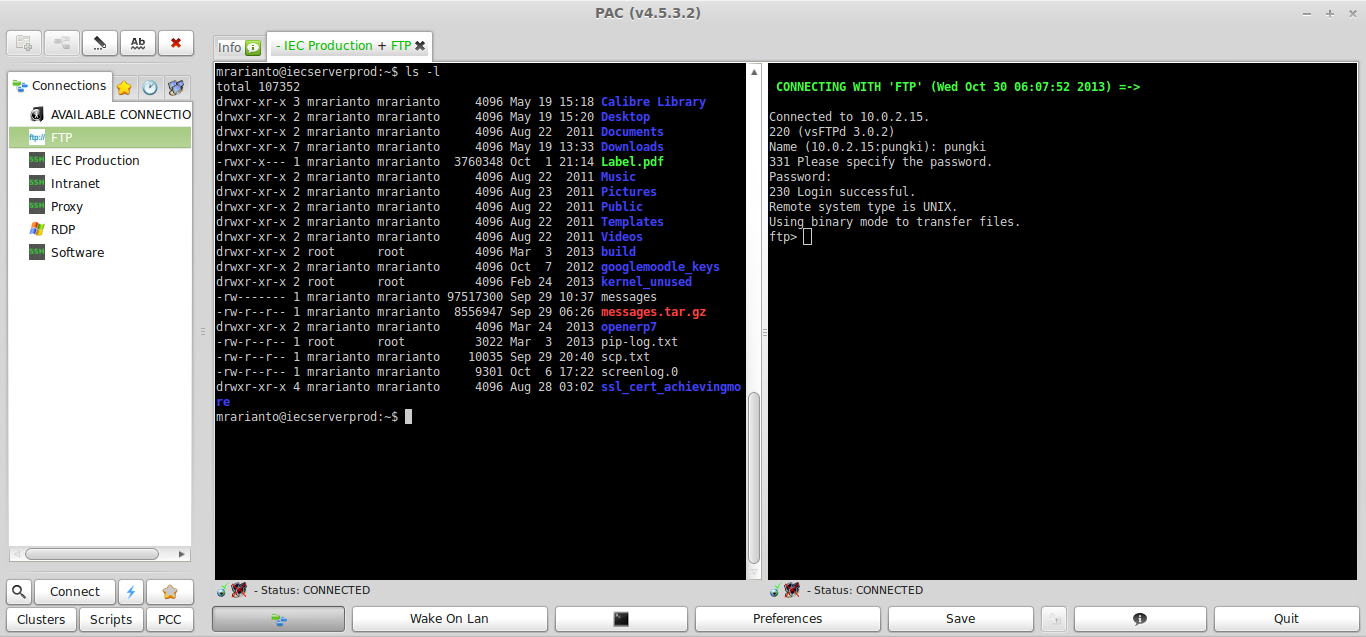Click the Scripts button
Viewport: 1366px width, 637px height.
click(111, 619)
